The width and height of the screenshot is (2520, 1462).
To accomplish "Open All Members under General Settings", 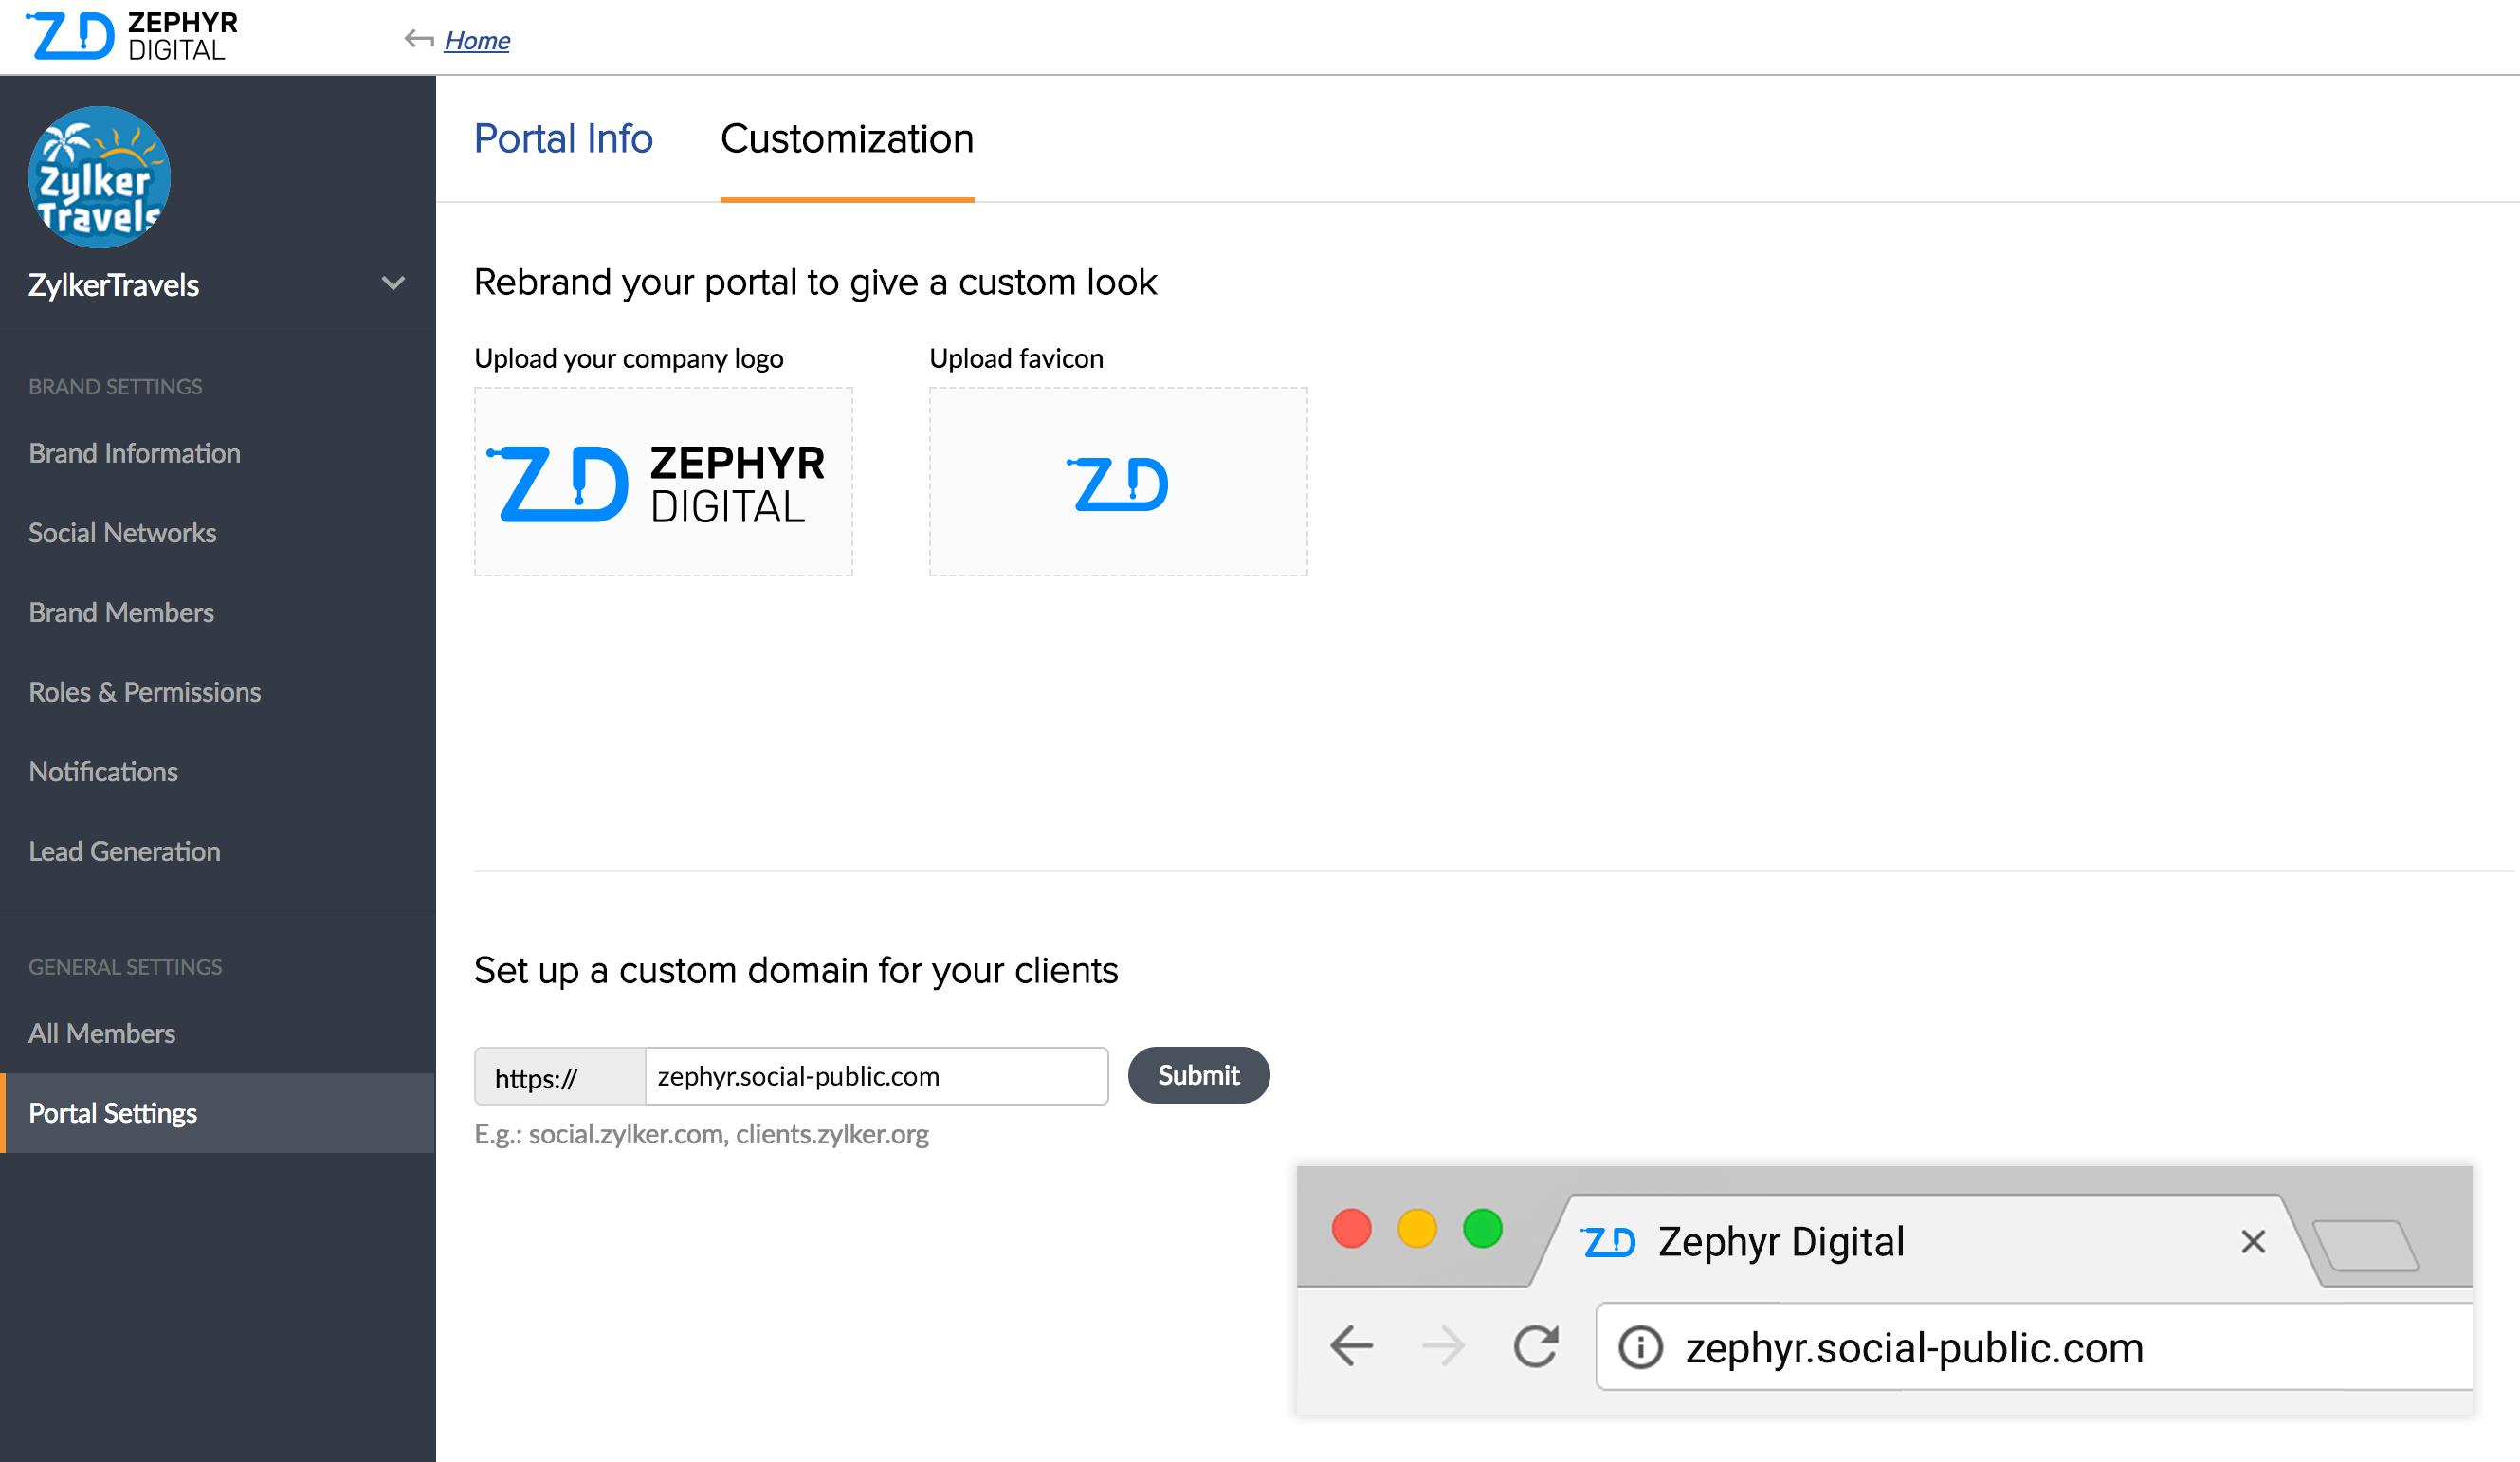I will 102,1033.
